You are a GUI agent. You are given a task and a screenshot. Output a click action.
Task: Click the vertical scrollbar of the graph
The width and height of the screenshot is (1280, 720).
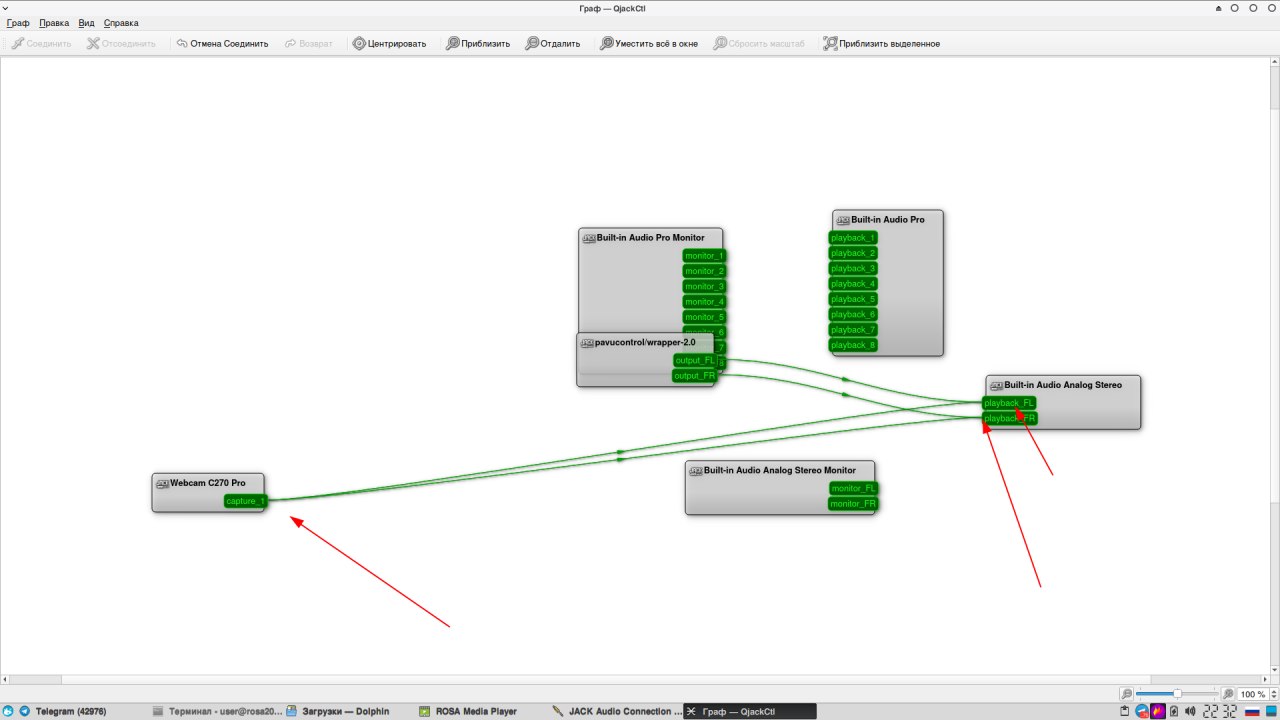(1275, 365)
